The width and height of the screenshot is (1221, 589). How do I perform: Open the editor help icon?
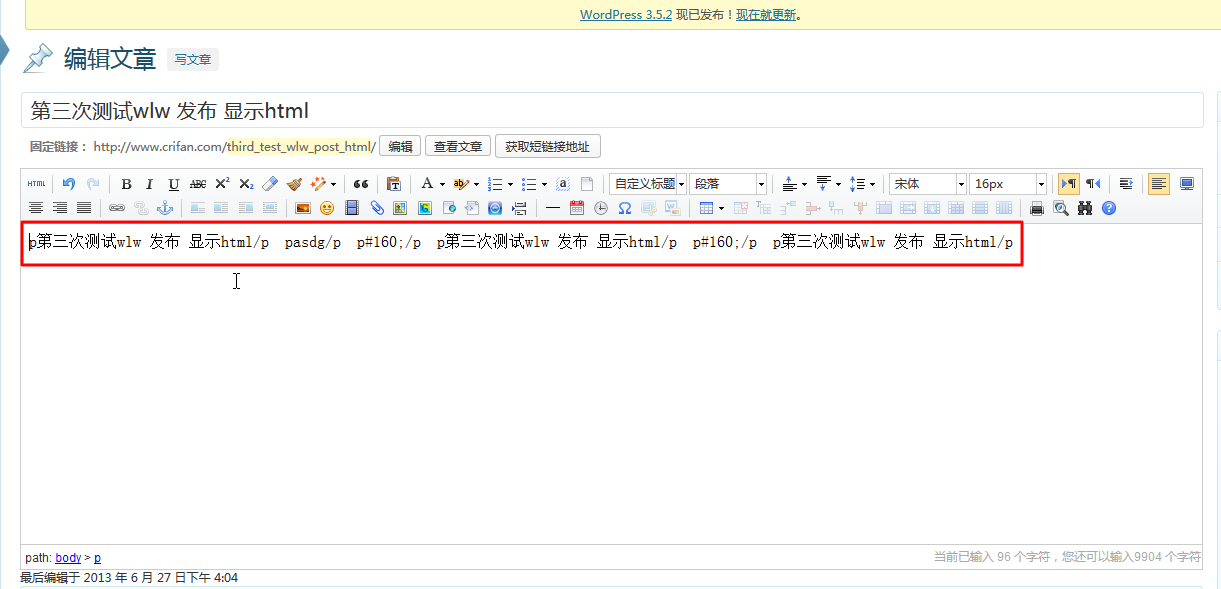pos(1109,208)
